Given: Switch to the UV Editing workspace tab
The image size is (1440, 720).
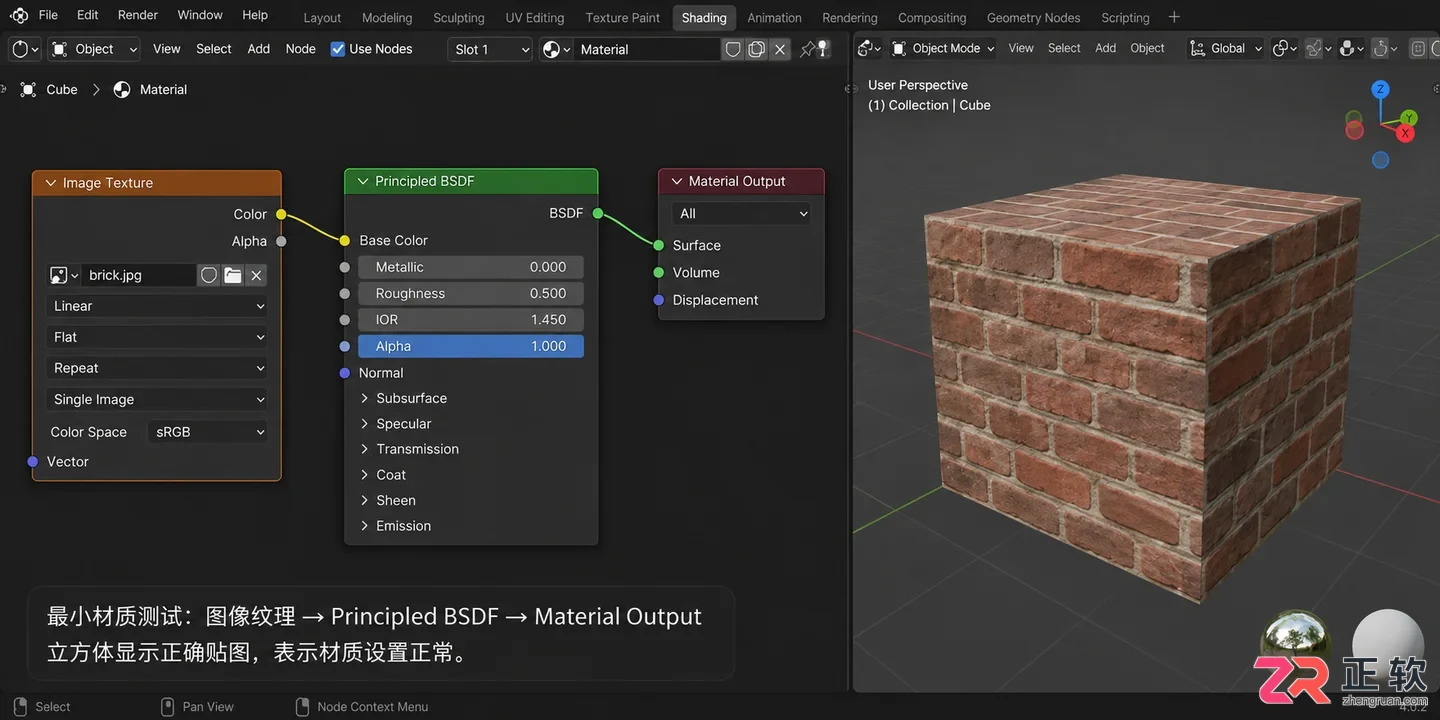Looking at the screenshot, I should 535,17.
